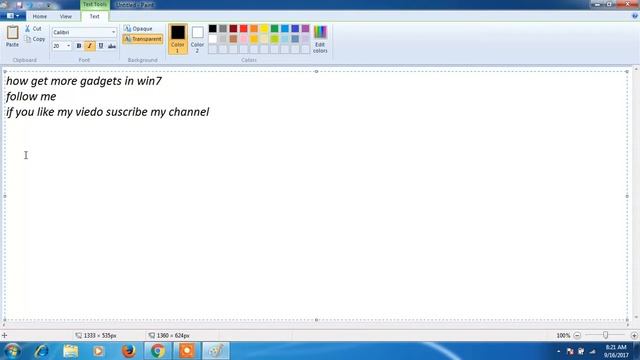640x360 pixels.
Task: Click the zoom slider handle
Action: [x=606, y=335]
